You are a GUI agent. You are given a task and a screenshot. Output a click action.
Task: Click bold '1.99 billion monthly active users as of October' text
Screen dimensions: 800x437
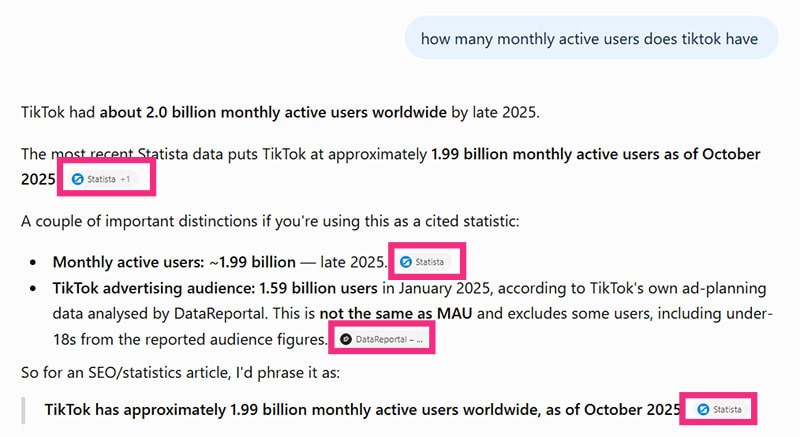coord(596,154)
